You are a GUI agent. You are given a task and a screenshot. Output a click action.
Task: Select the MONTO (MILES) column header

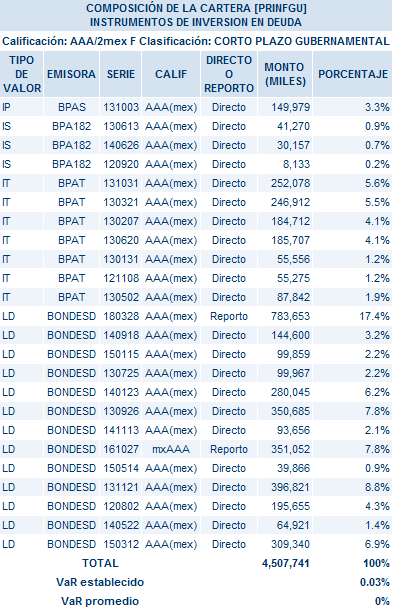(x=285, y=74)
